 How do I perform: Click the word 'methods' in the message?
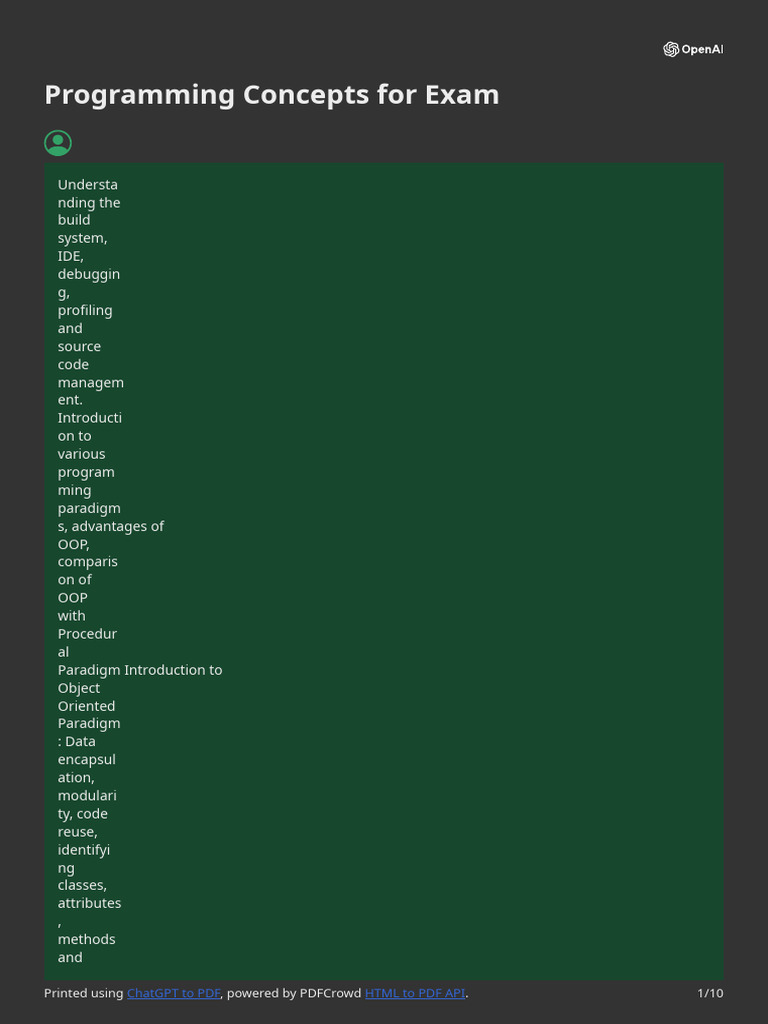(86, 939)
